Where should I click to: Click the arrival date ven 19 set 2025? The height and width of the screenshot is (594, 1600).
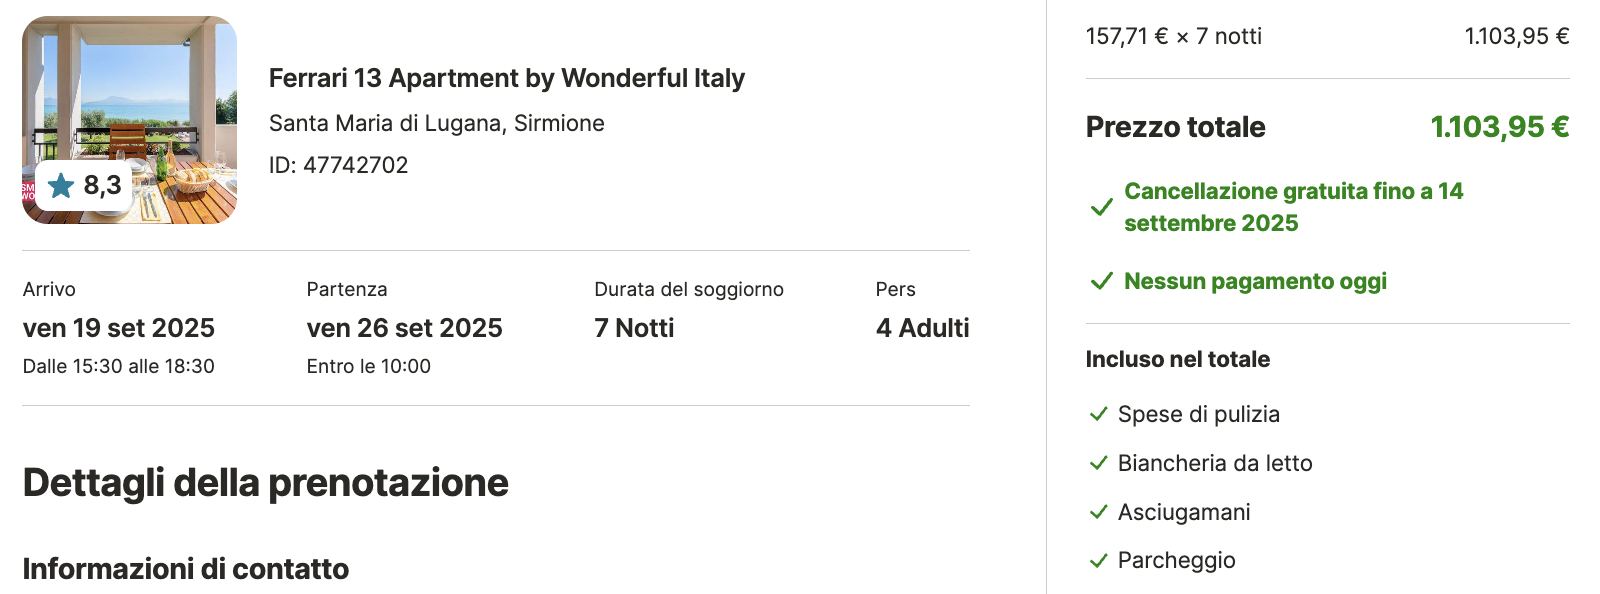click(119, 328)
